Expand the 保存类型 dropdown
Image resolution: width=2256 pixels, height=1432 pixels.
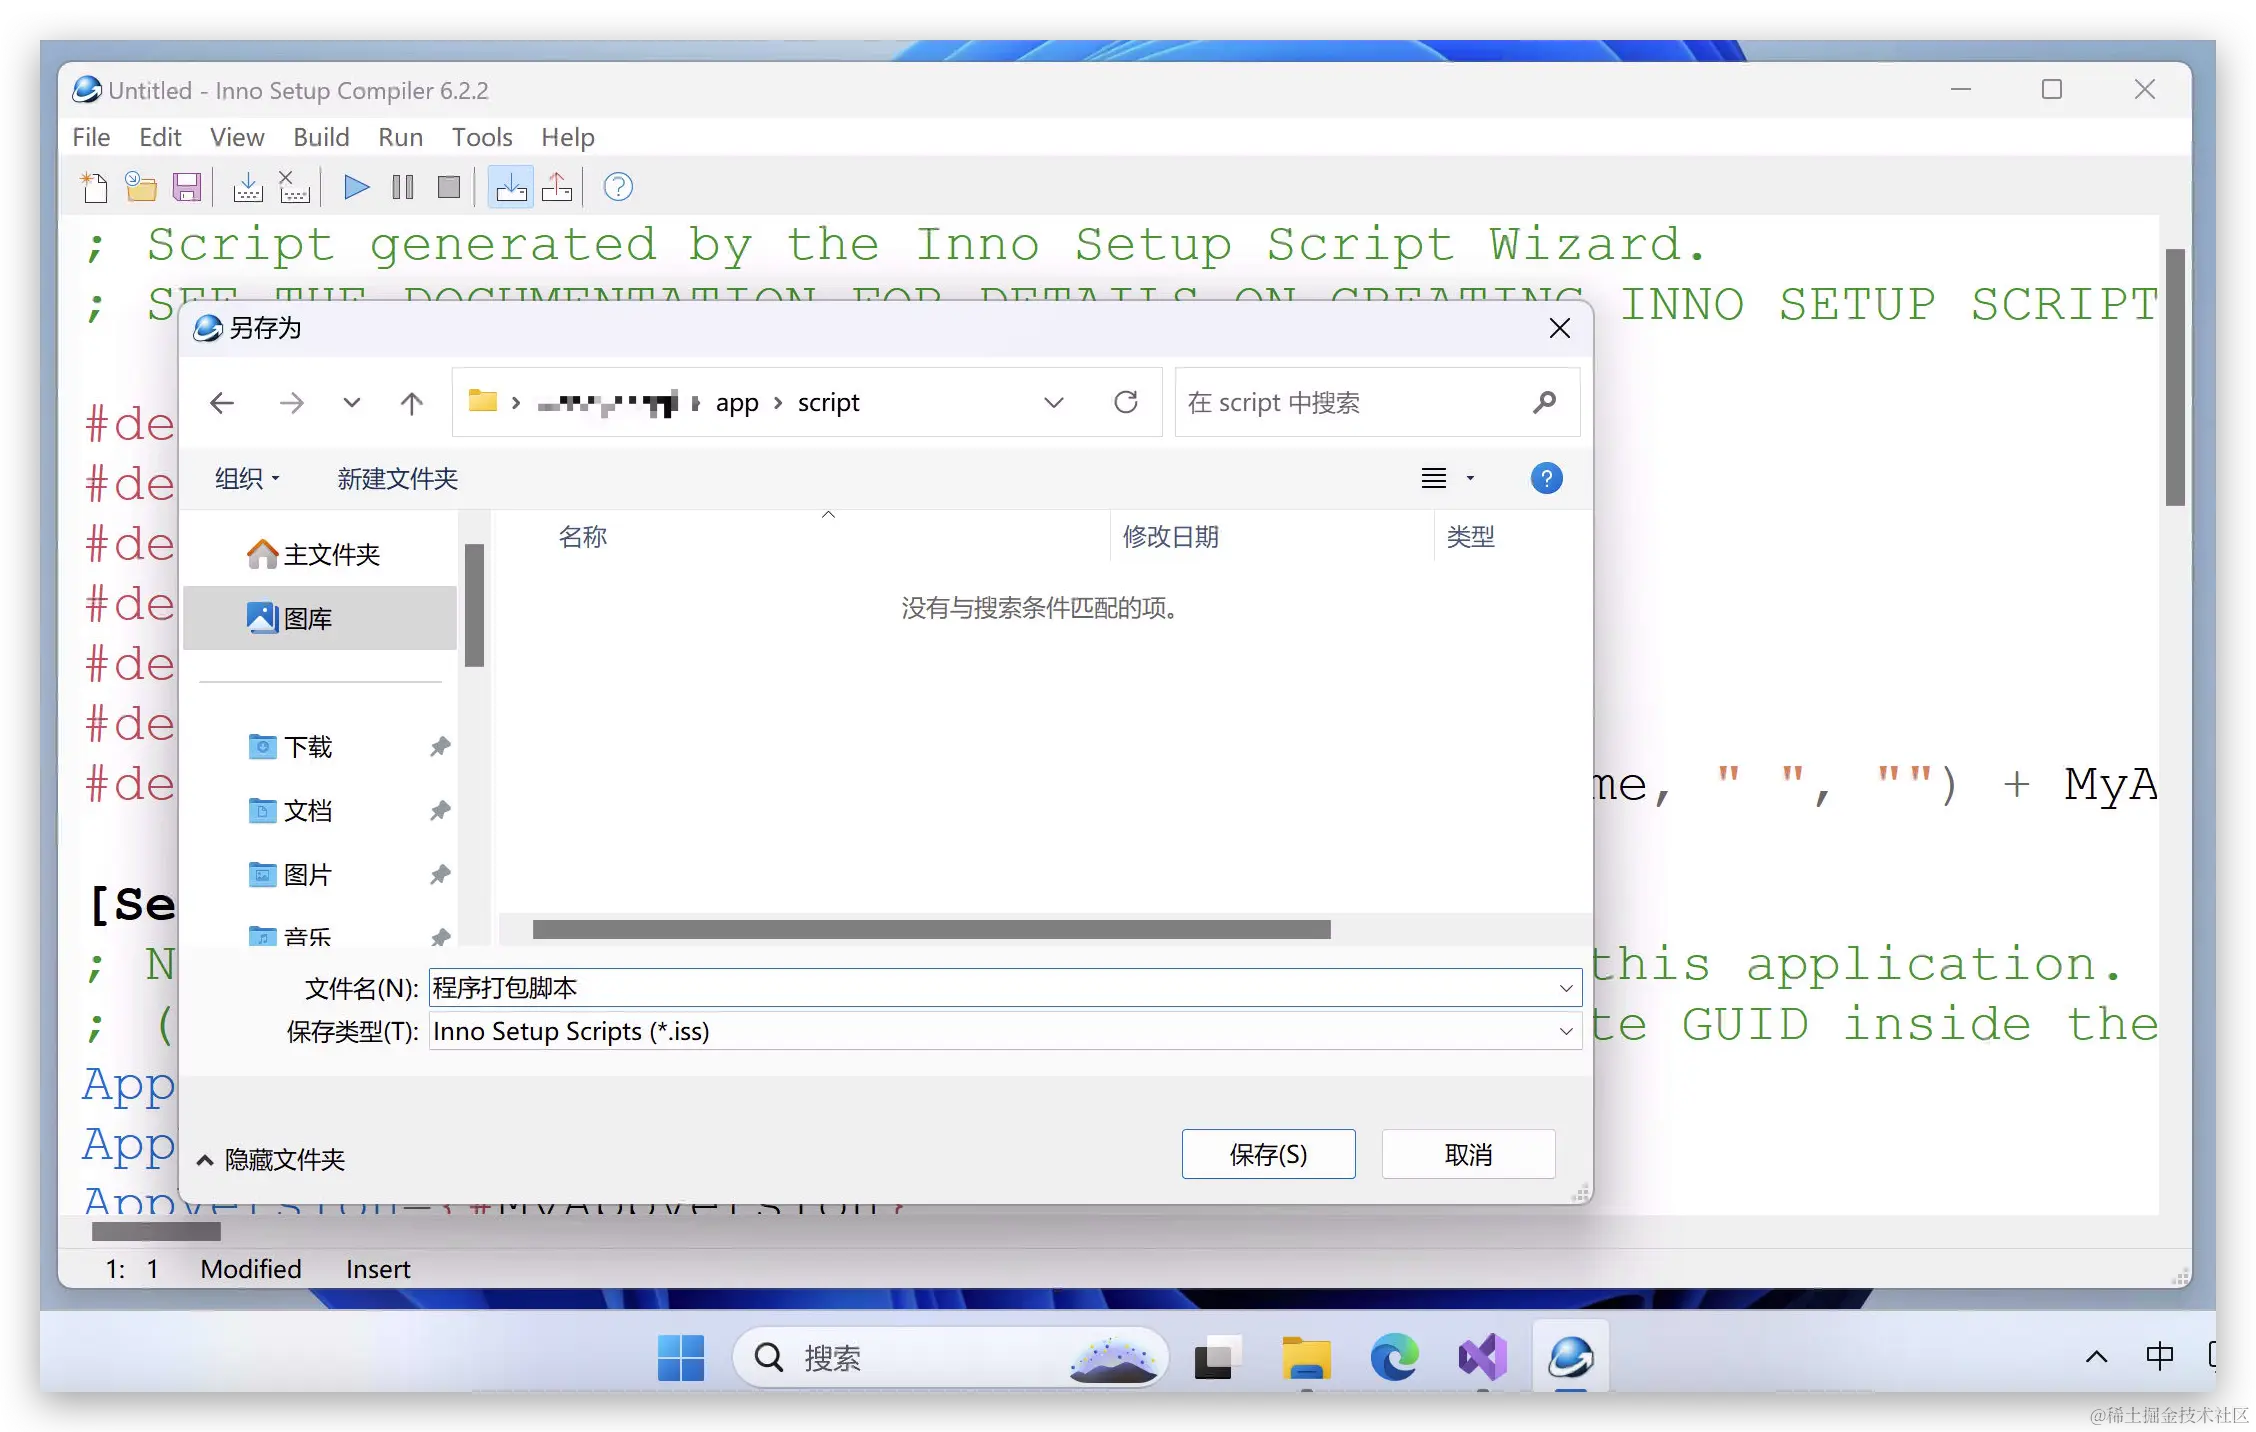[x=1566, y=1031]
